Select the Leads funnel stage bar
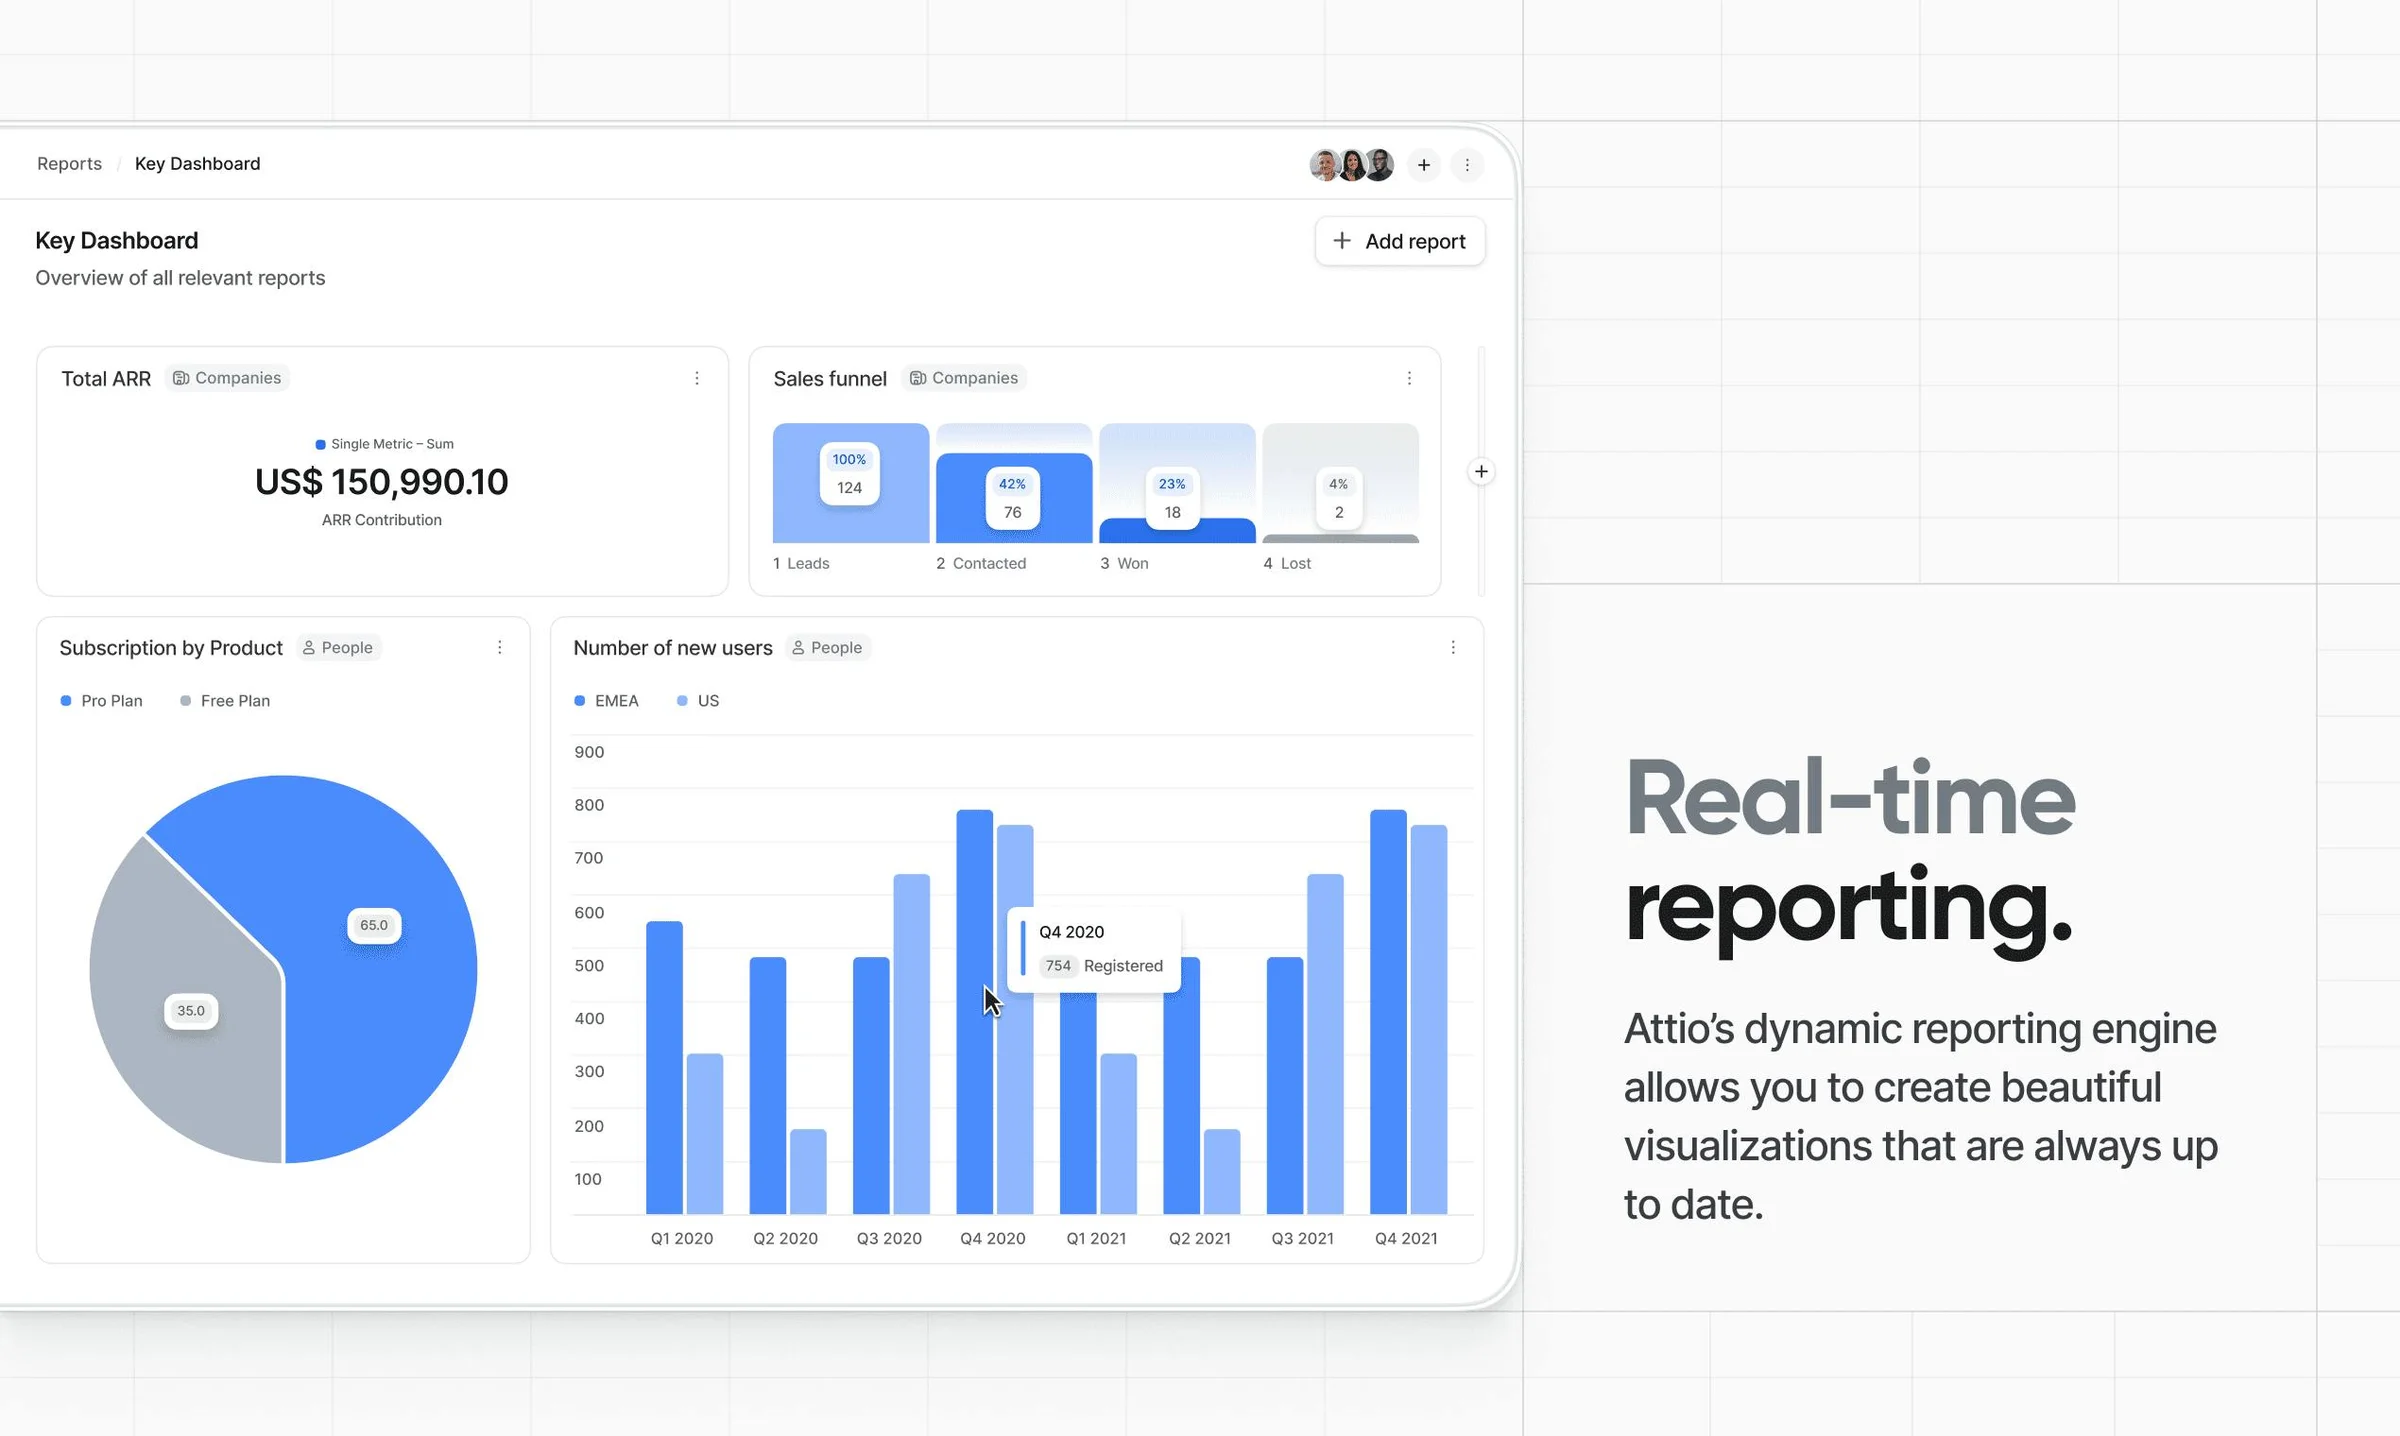The image size is (2400, 1436). coord(851,483)
